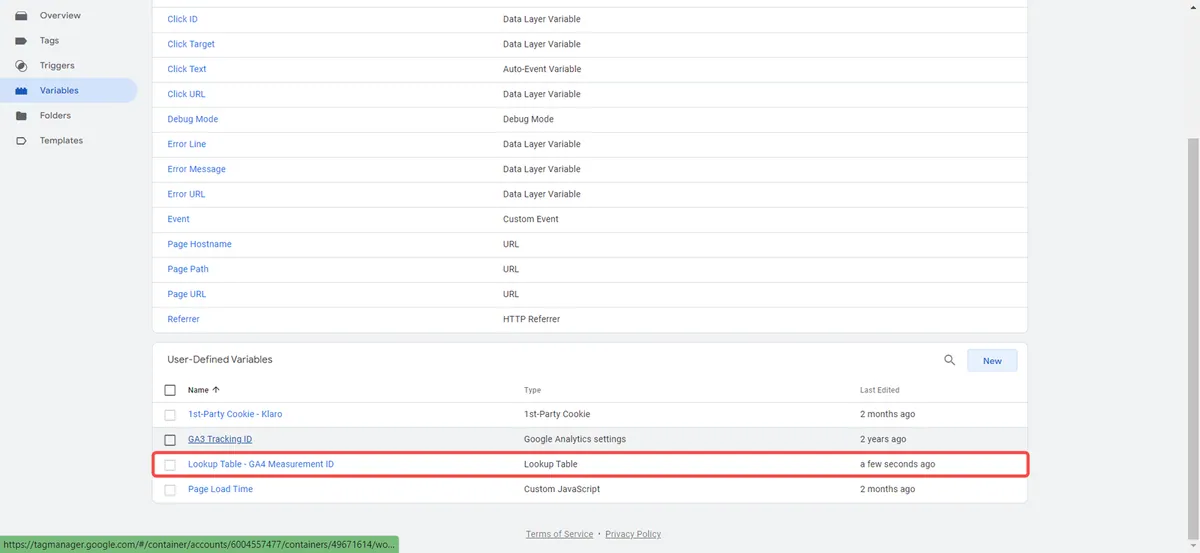
Task: Select 'HTTP Referrer' type cell
Action: 531,319
